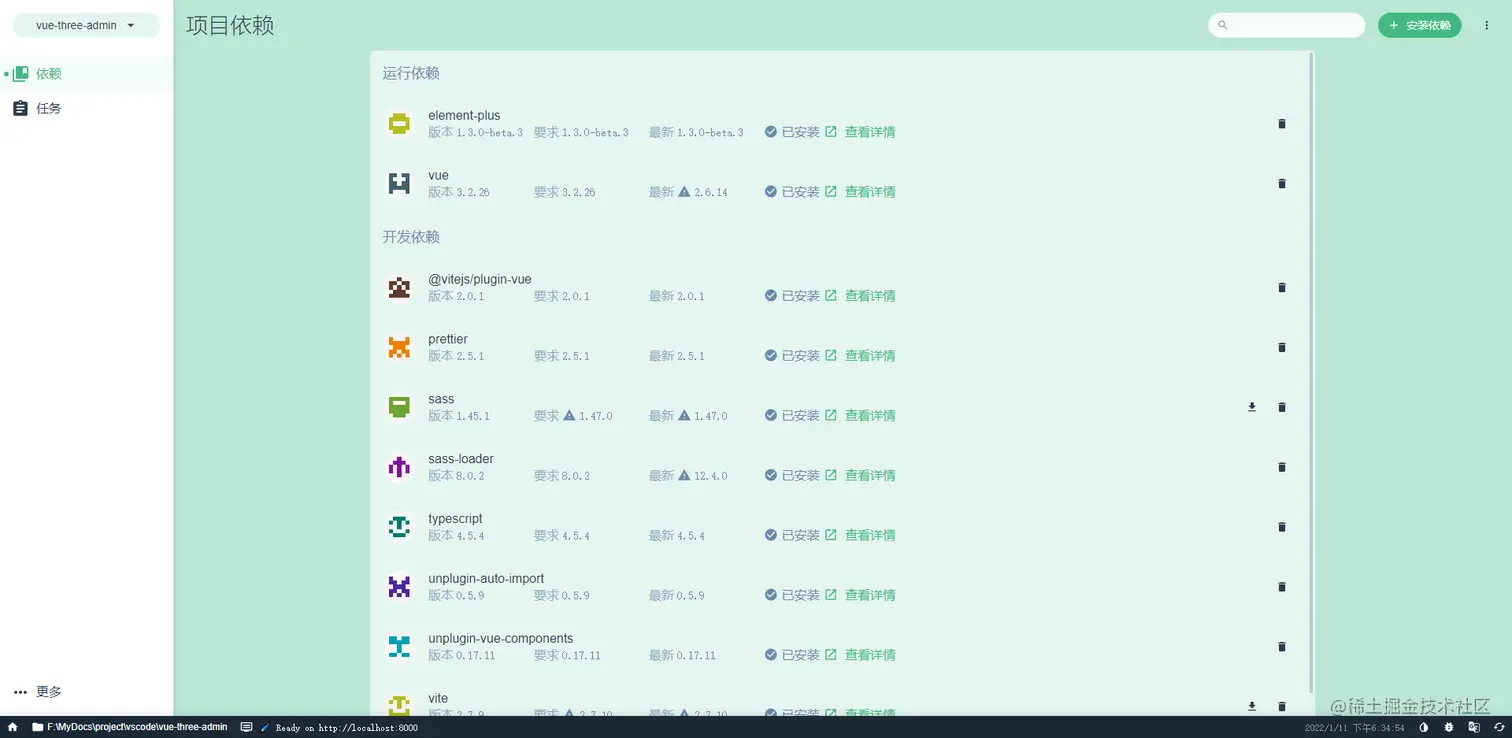Screen dimensions: 1512x738
Task: Open vue's external link beside 已安装
Action: tap(831, 191)
